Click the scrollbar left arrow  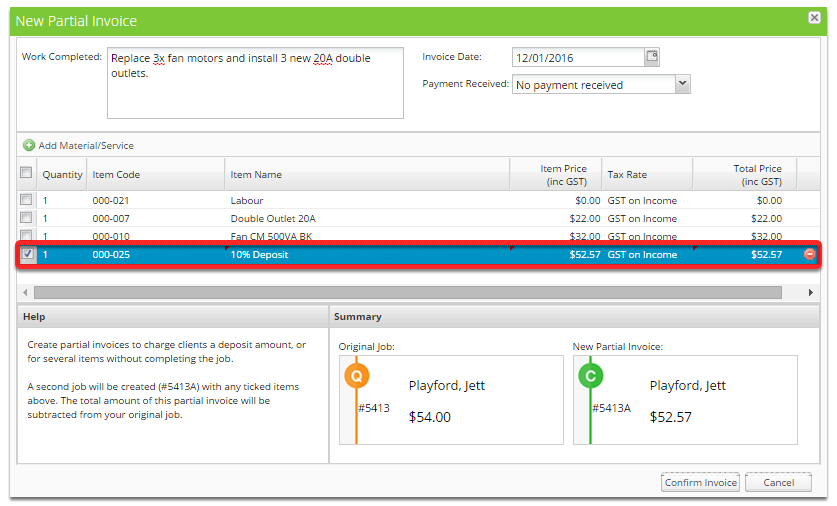click(x=25, y=292)
